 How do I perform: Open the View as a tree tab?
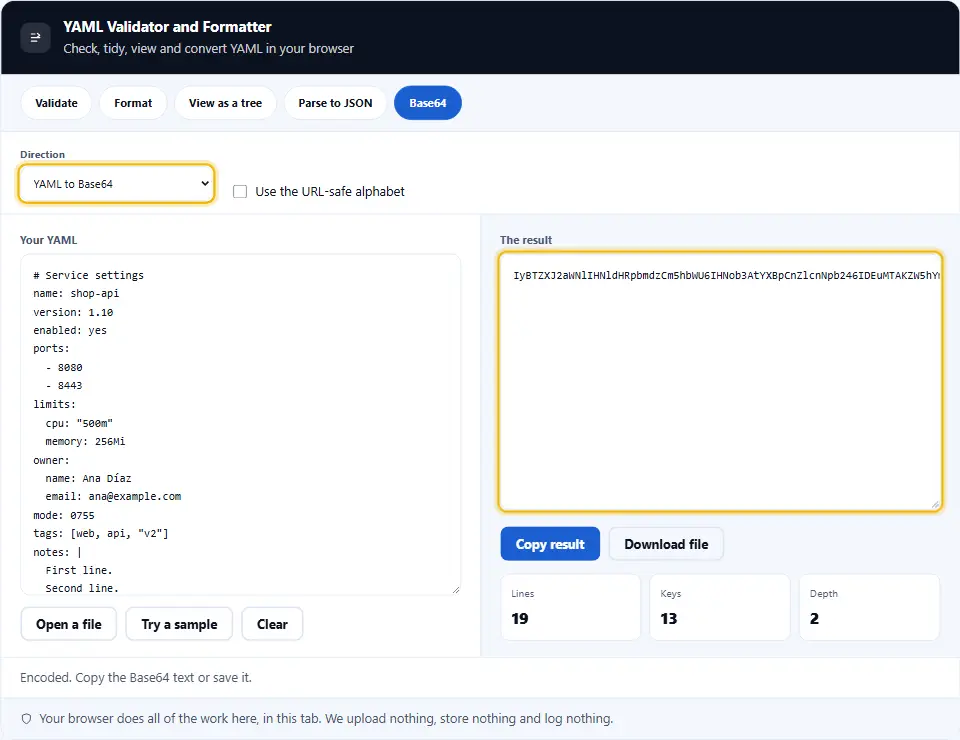[x=225, y=103]
